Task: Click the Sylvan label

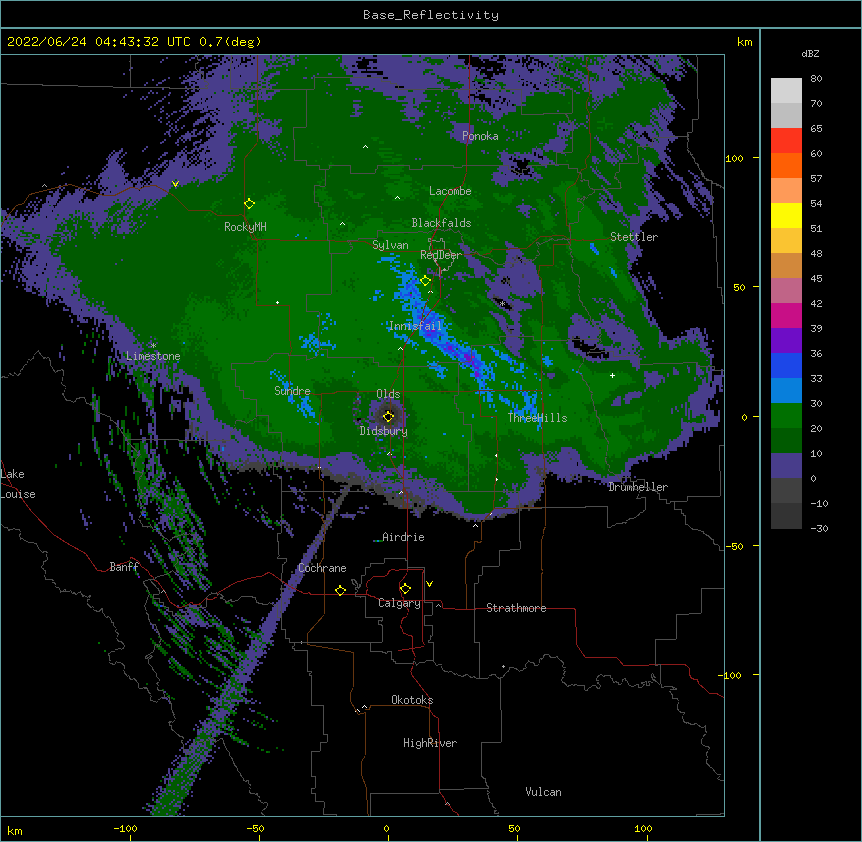Action: tap(390, 245)
